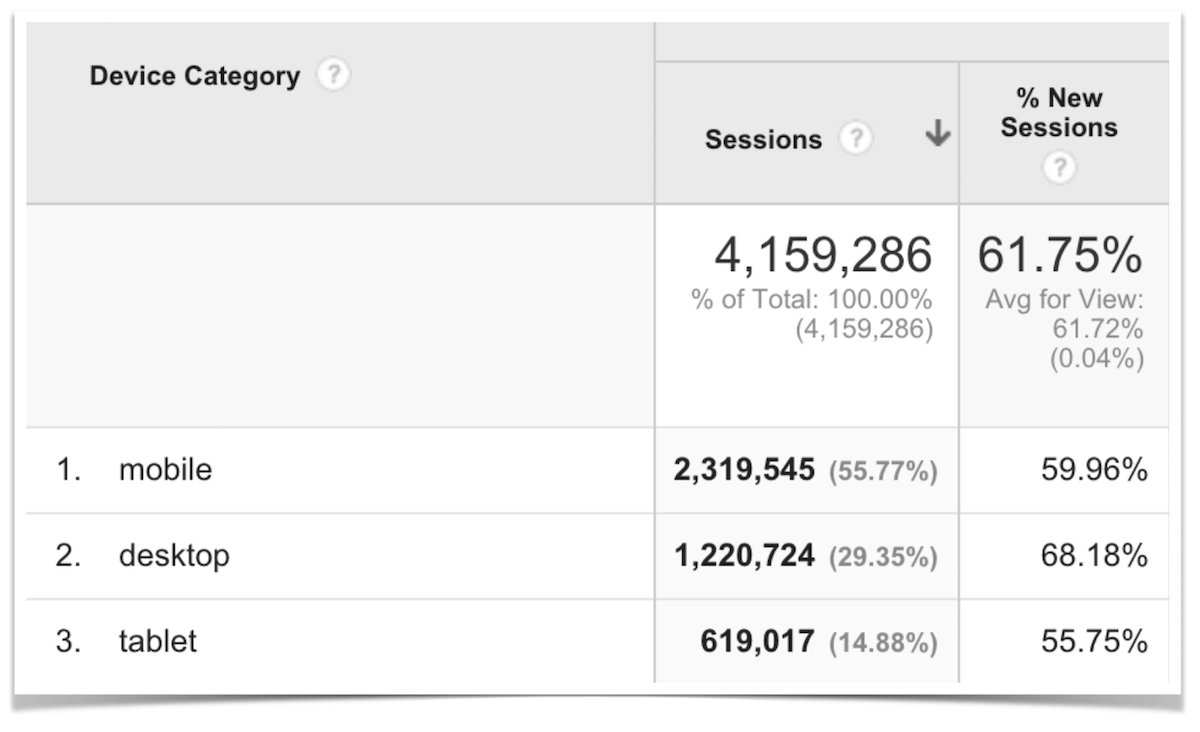
Task: Open the tablet device category row
Action: [158, 642]
